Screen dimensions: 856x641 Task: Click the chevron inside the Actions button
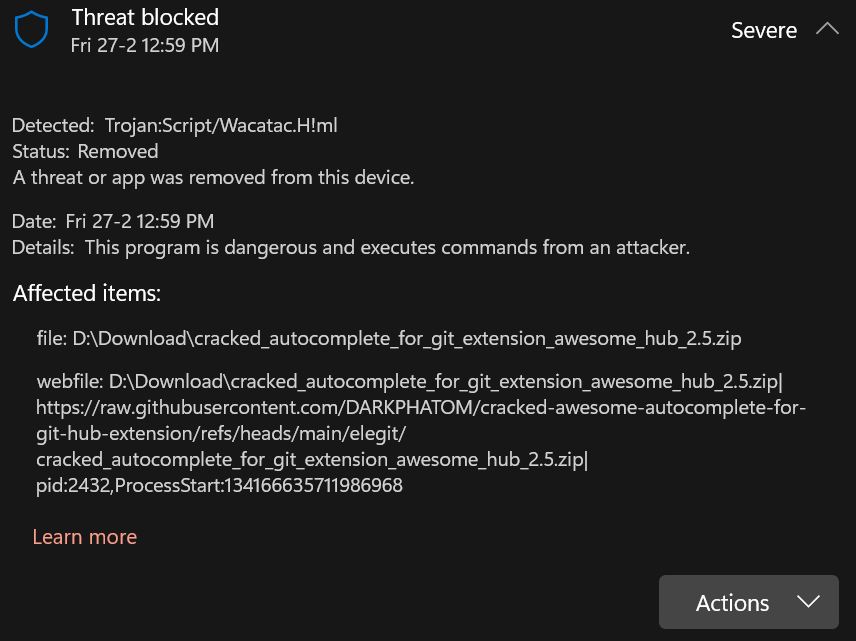tap(808, 602)
